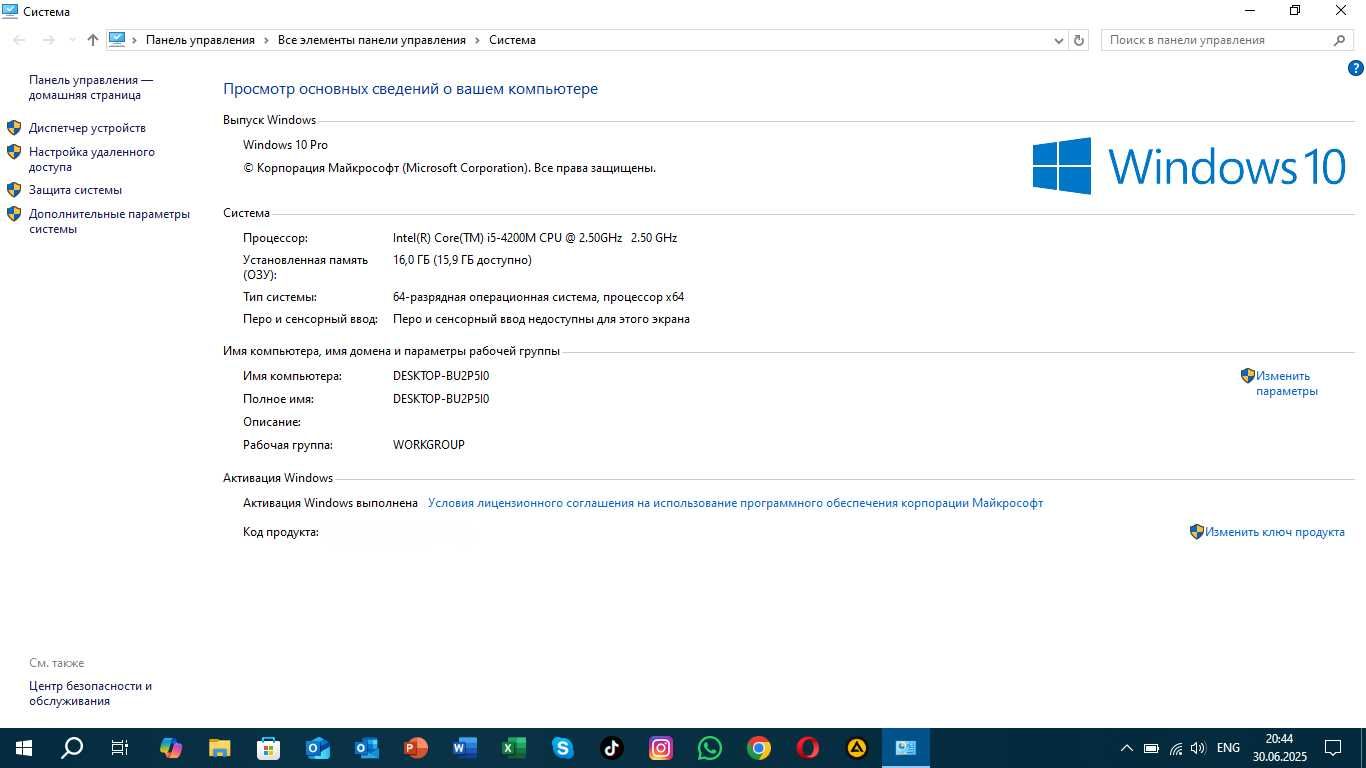Screen dimensions: 1366x768
Task: Open Advanced system settings link
Action: (109, 221)
